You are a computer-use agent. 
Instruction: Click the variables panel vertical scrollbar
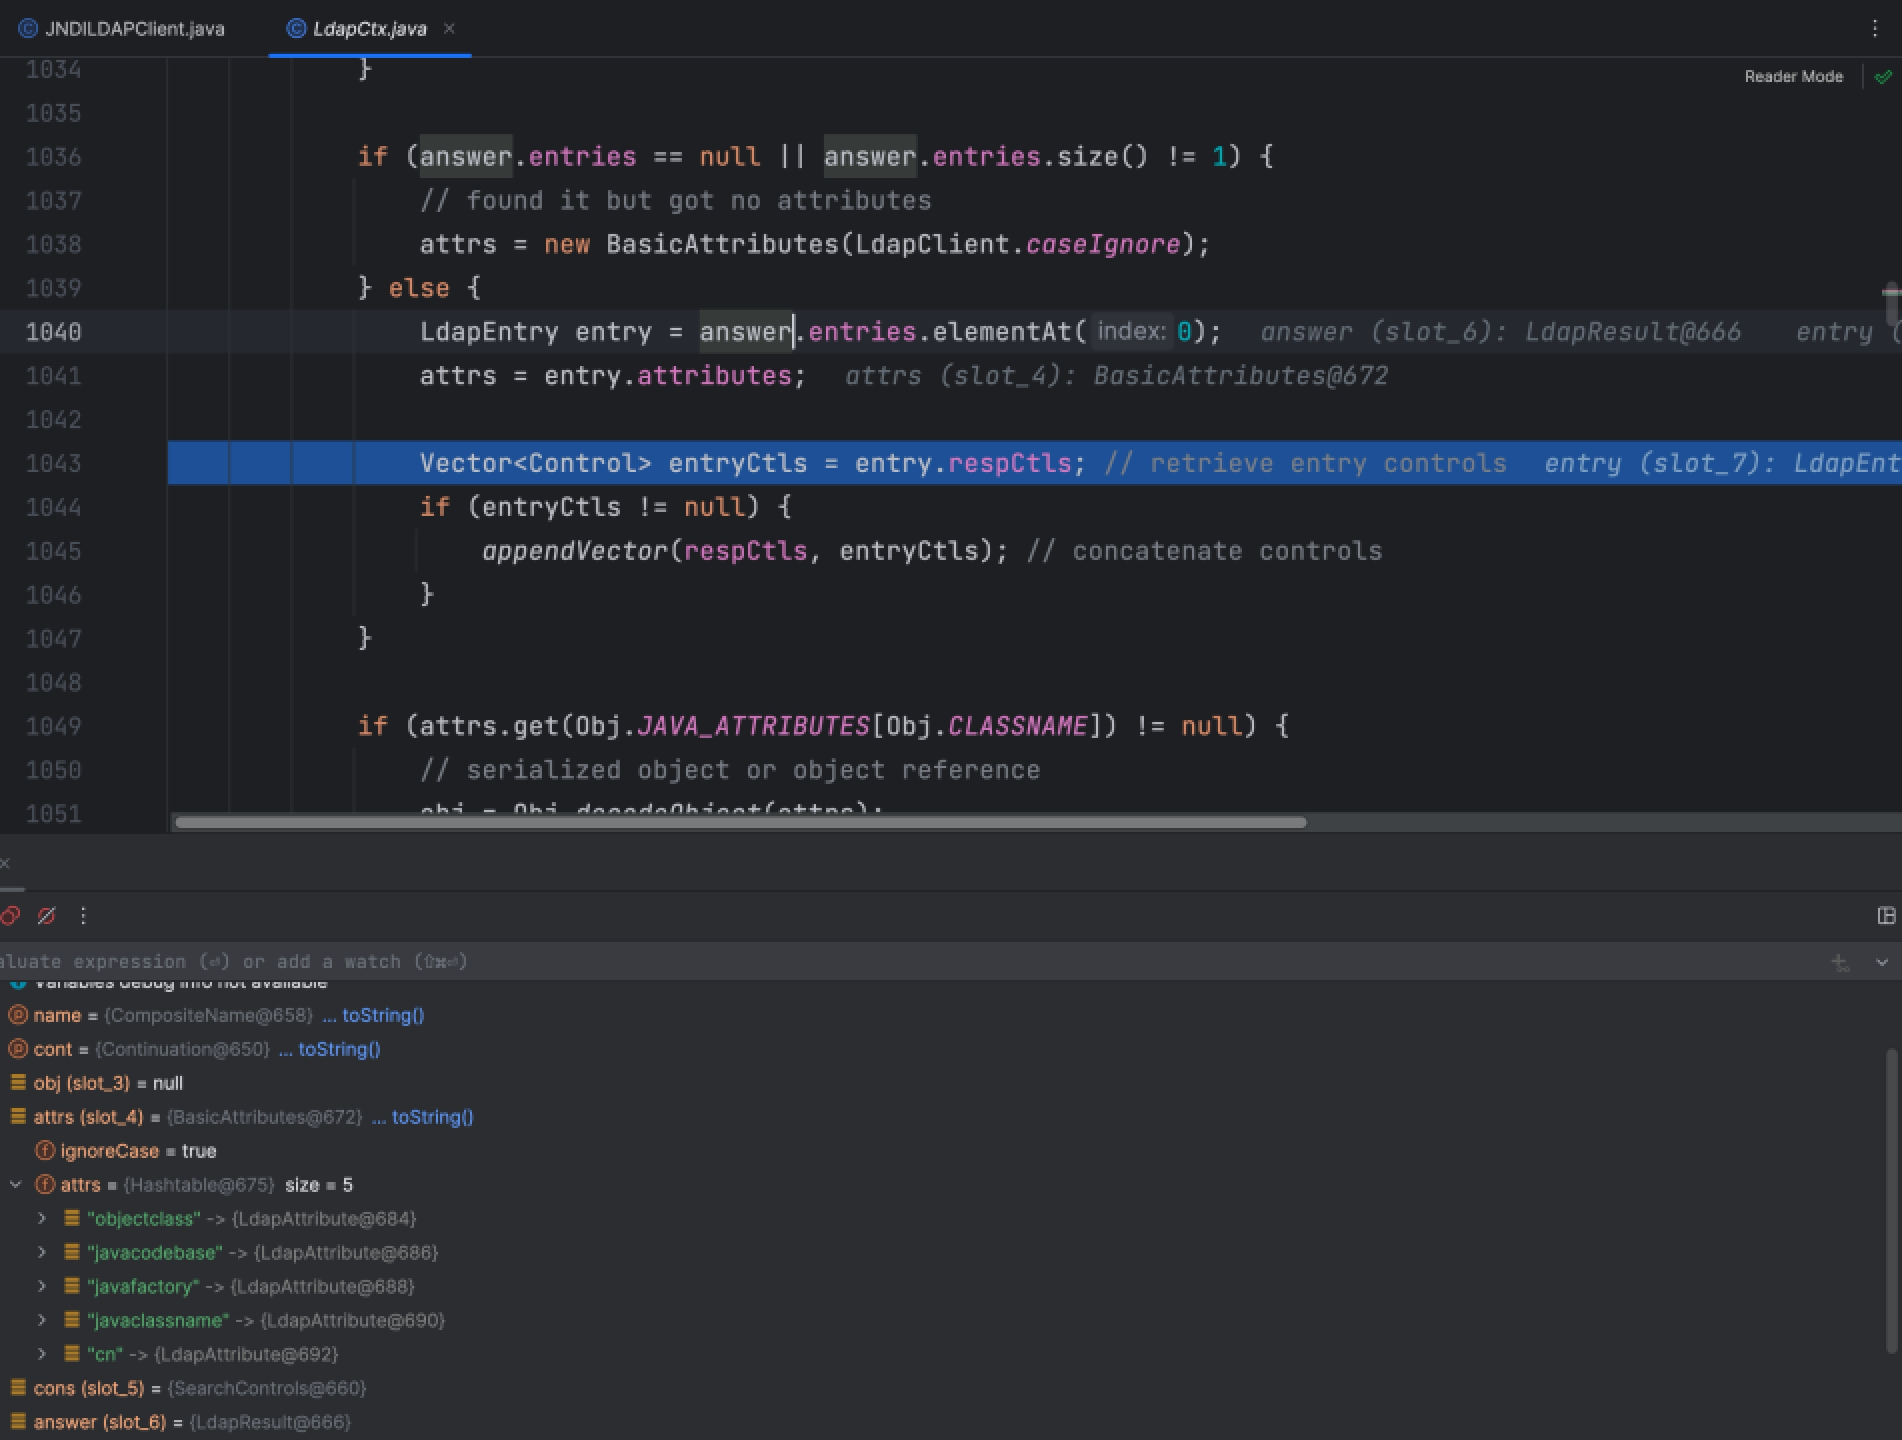[1891, 1200]
